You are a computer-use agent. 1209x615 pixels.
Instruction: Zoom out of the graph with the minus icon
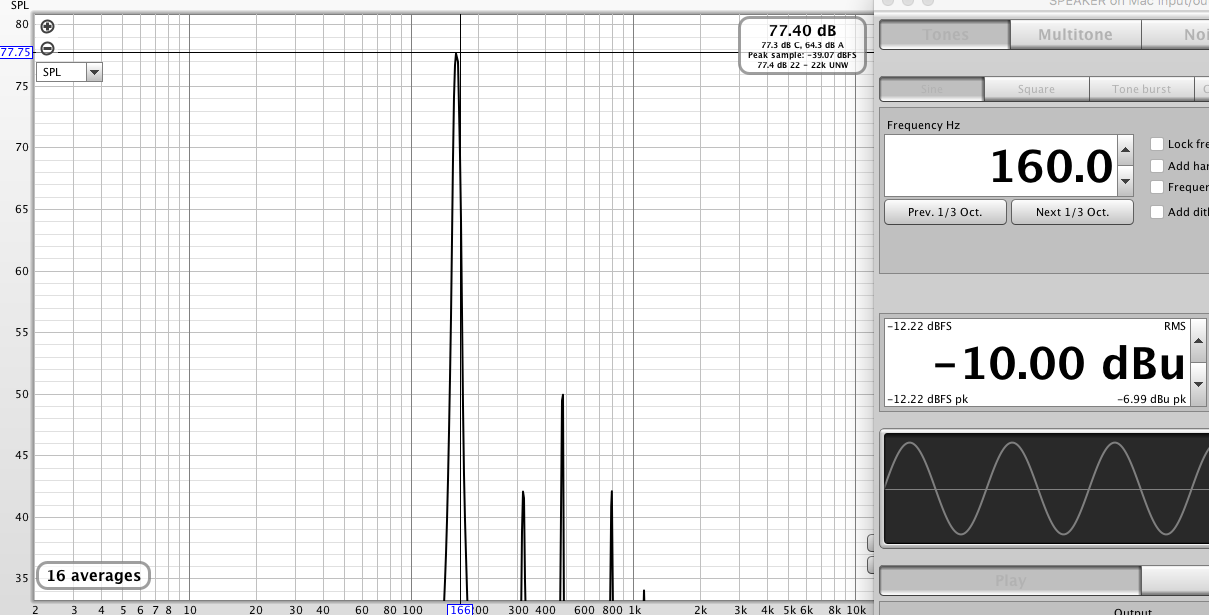[47, 49]
